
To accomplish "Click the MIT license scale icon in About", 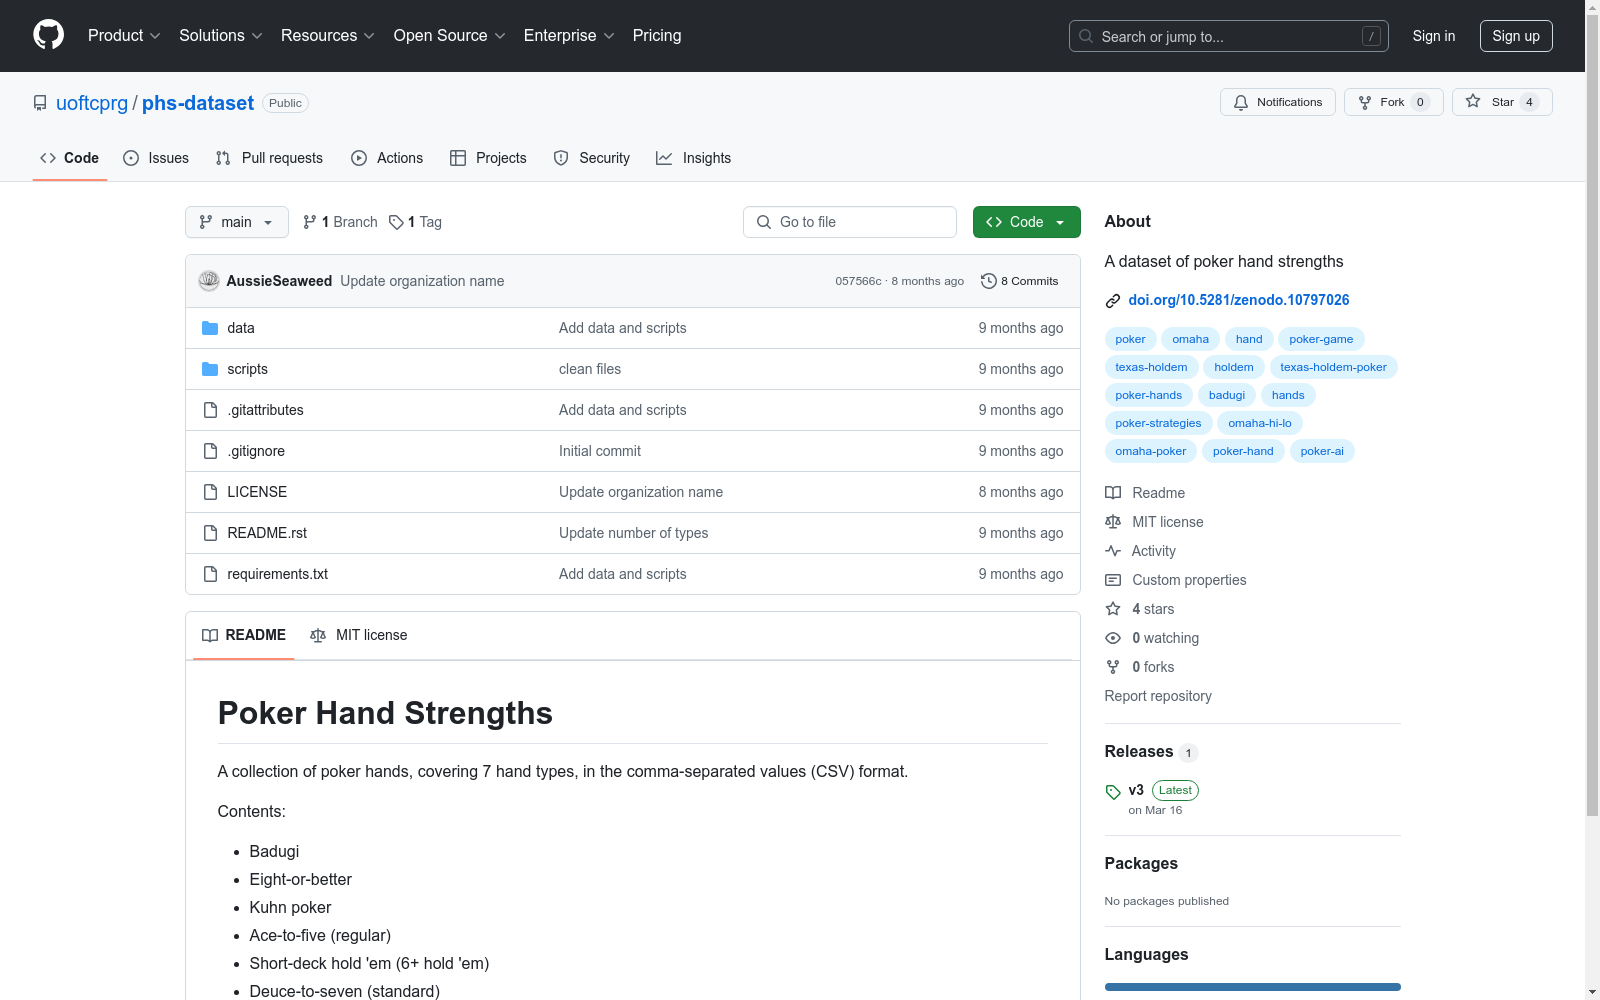I will [1113, 522].
